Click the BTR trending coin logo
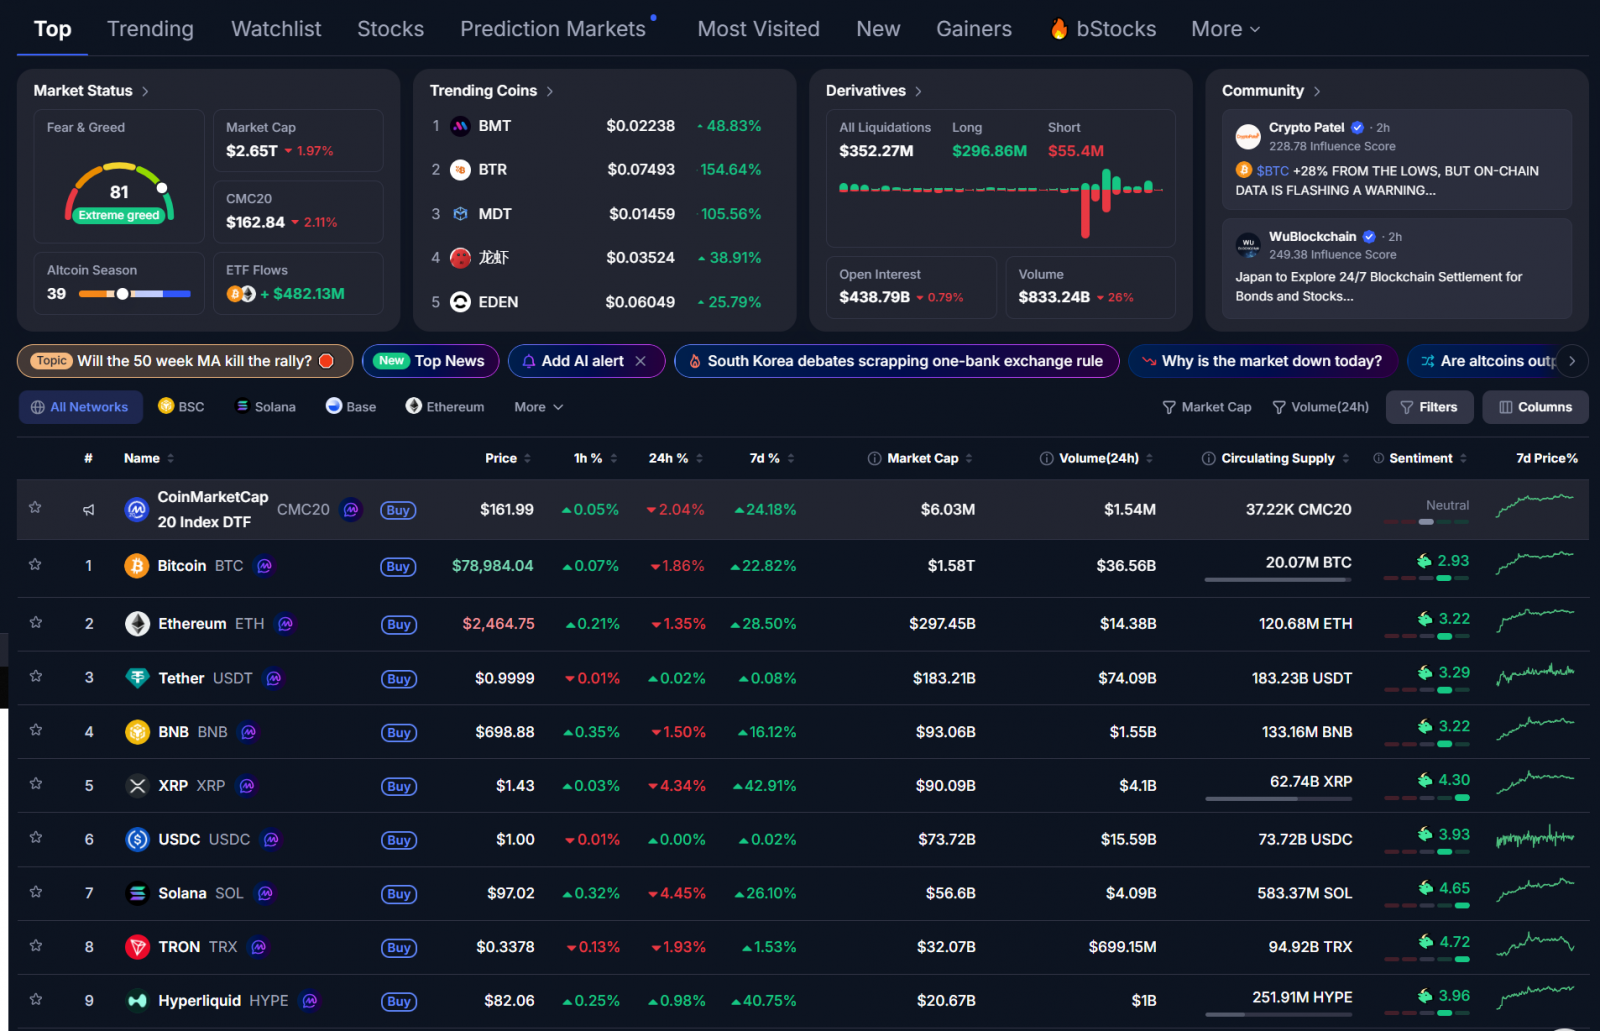The image size is (1600, 1031). pyautogui.click(x=460, y=170)
